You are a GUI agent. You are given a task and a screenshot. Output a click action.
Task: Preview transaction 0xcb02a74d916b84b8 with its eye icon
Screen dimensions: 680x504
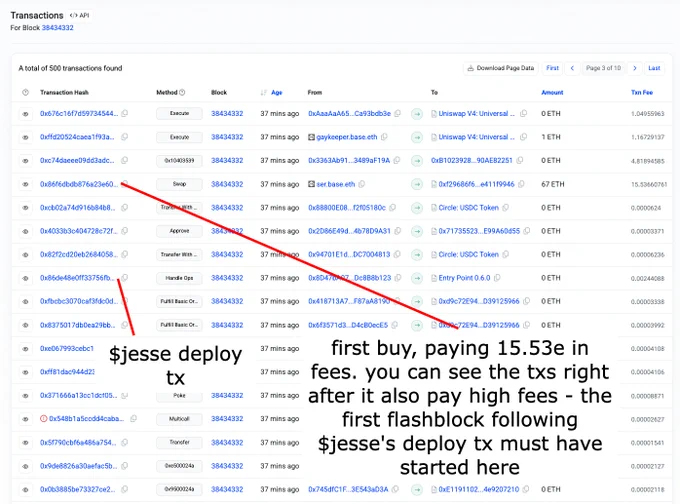click(26, 208)
